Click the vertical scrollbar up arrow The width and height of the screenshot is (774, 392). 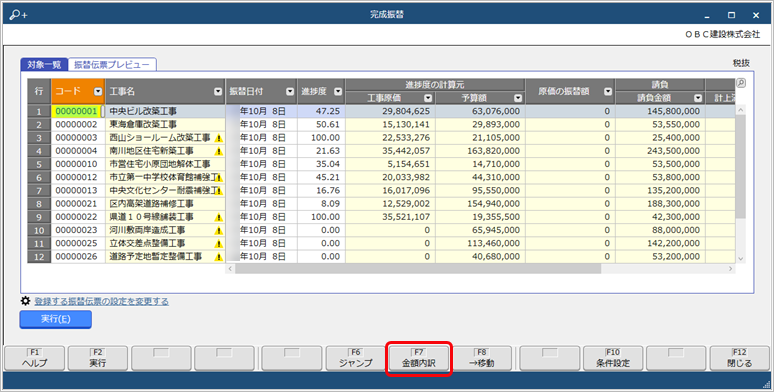pos(740,110)
